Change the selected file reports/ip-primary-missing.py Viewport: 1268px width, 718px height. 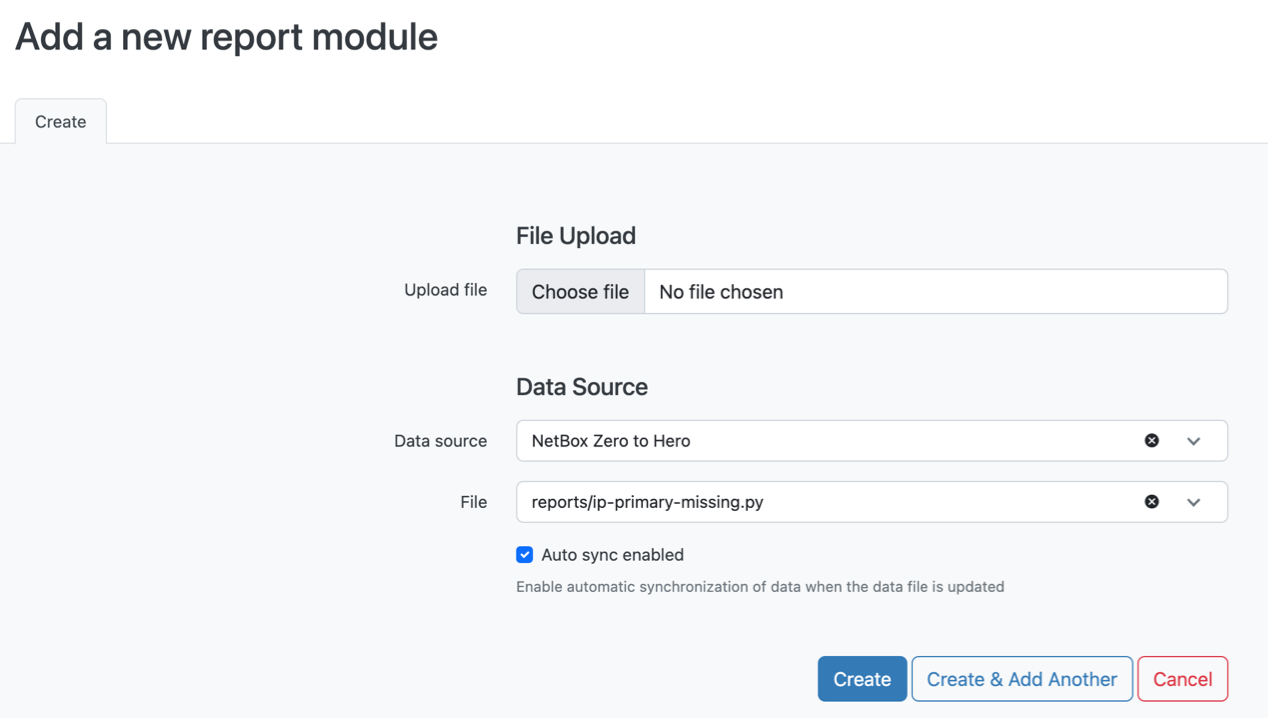click(800, 501)
